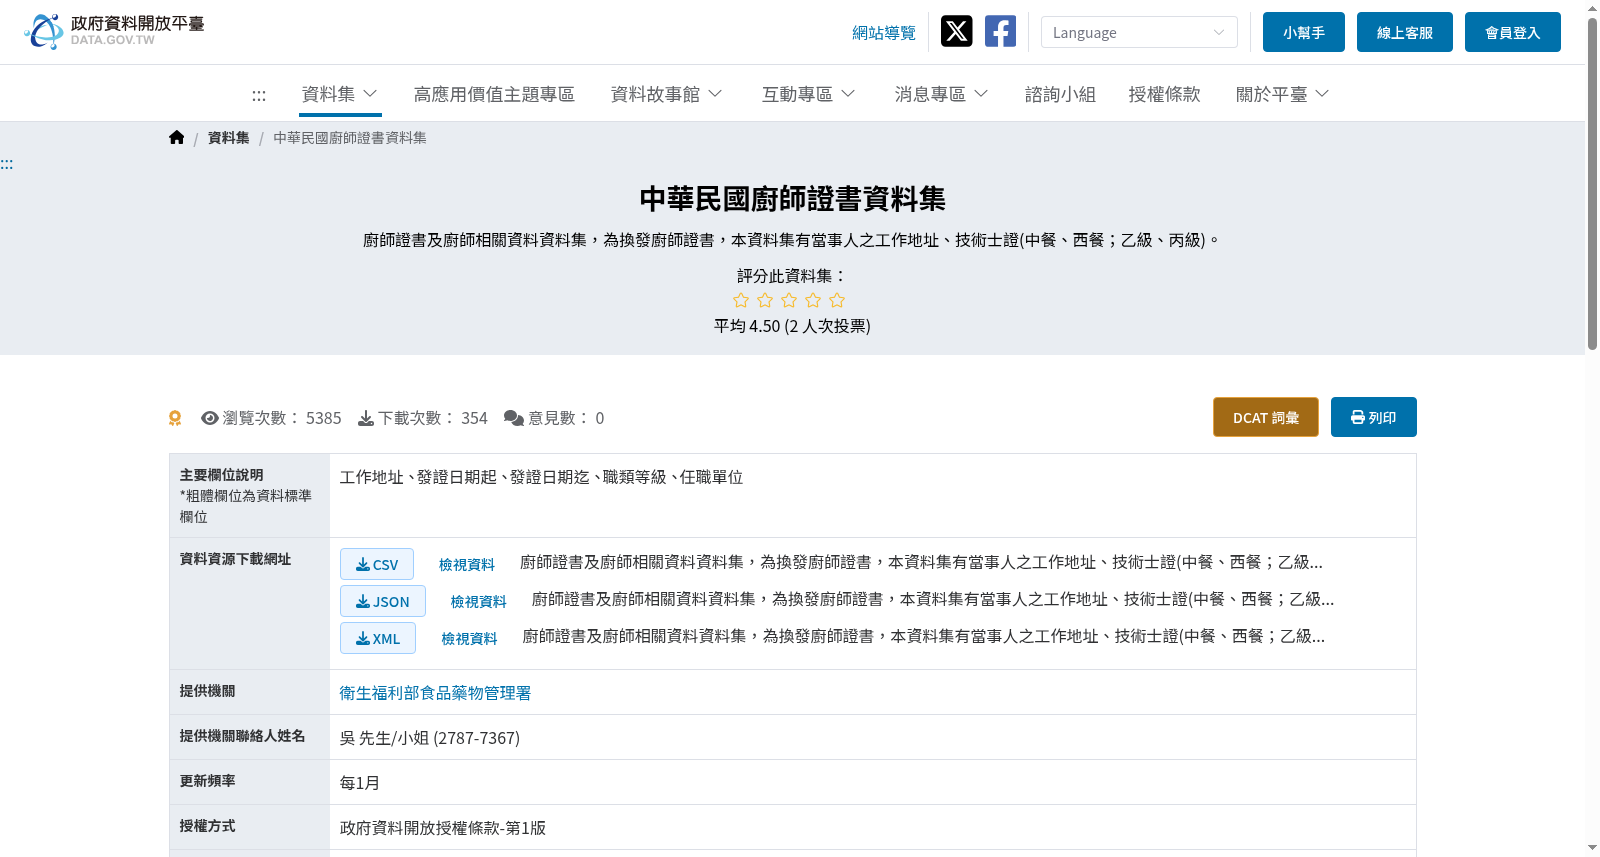The height and width of the screenshot is (857, 1600).
Task: Click the gold medal badge icon
Action: [175, 418]
